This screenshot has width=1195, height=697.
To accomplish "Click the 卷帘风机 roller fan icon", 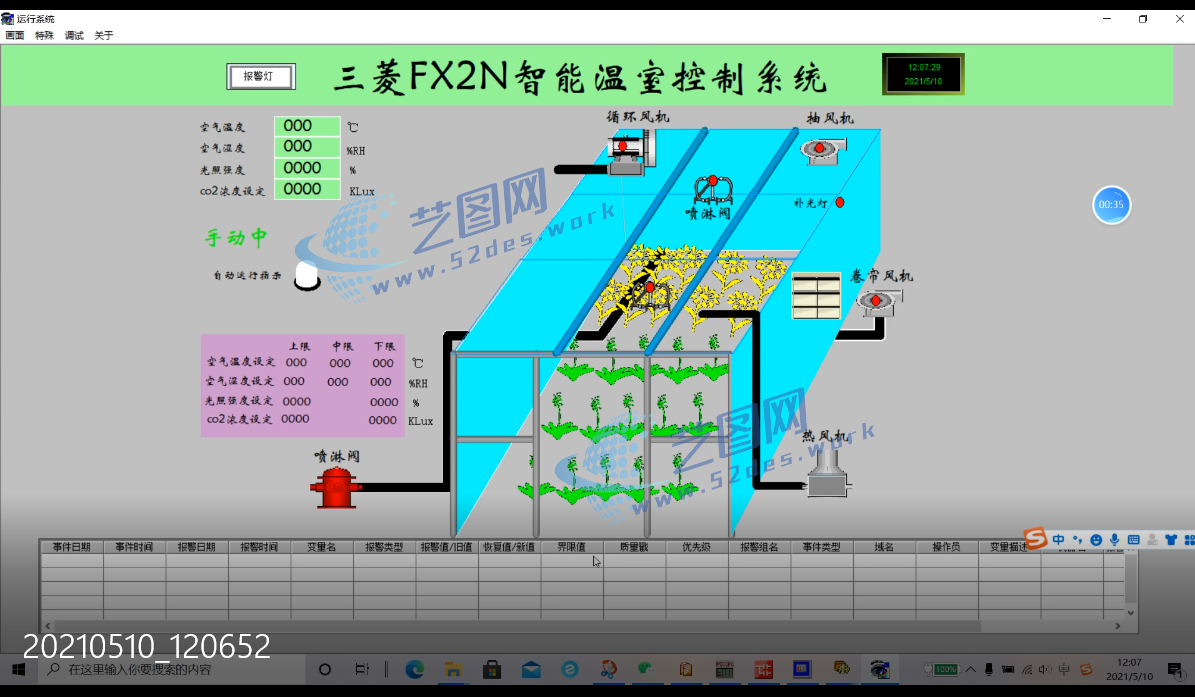I will click(879, 302).
